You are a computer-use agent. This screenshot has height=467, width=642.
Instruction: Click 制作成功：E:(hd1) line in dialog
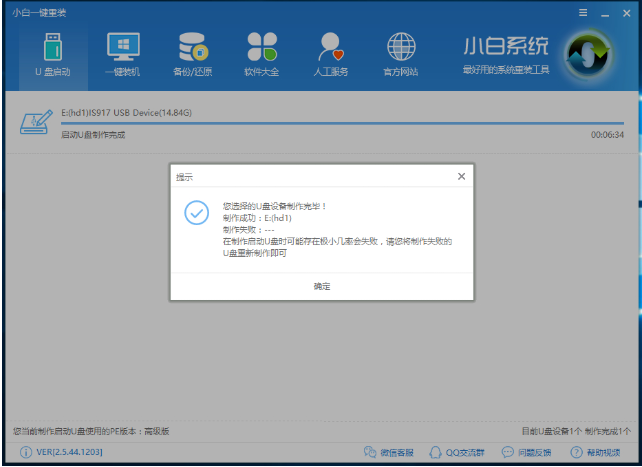257,218
